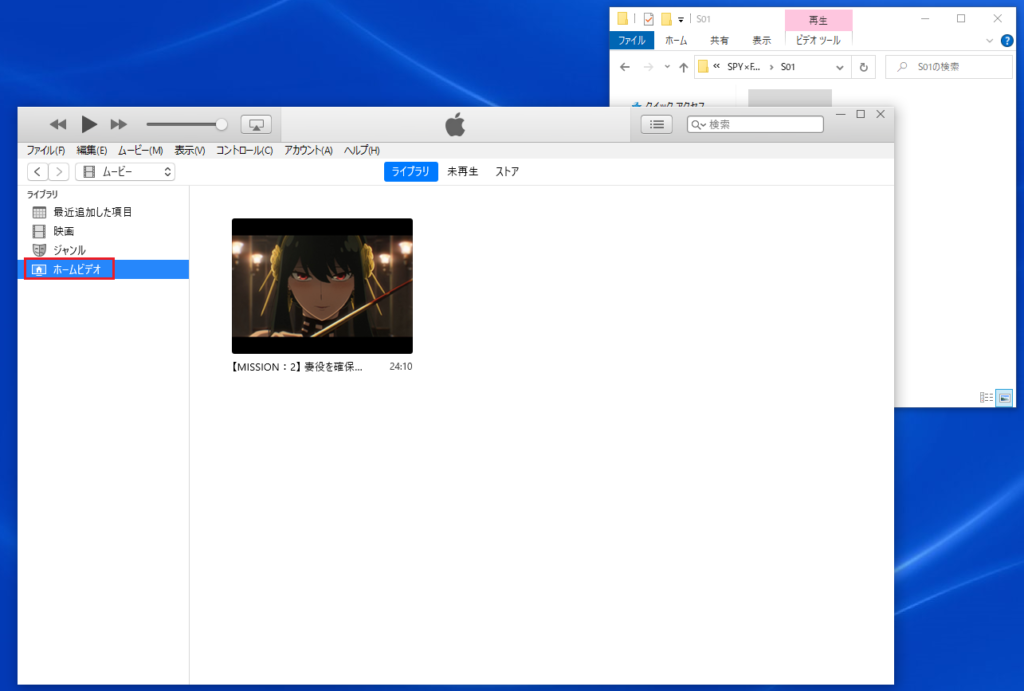1024x691 pixels.
Task: Open the ファイル(F) menu in iTunes
Action: tap(46, 150)
